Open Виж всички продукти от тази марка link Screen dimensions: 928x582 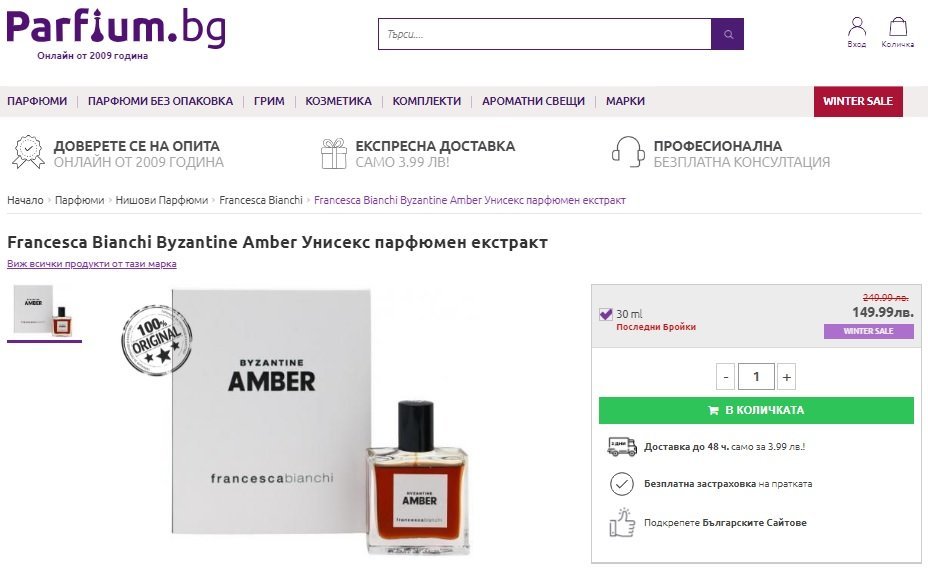click(92, 264)
